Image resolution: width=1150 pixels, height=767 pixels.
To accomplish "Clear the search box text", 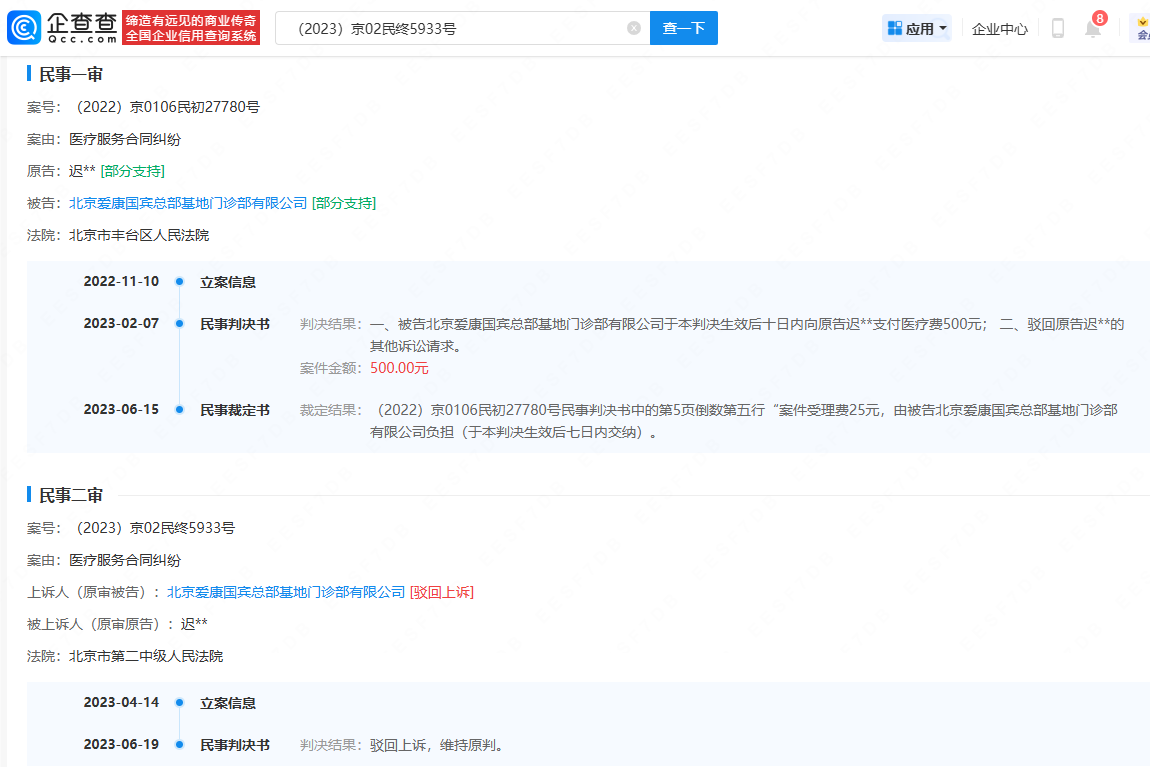I will [x=634, y=28].
